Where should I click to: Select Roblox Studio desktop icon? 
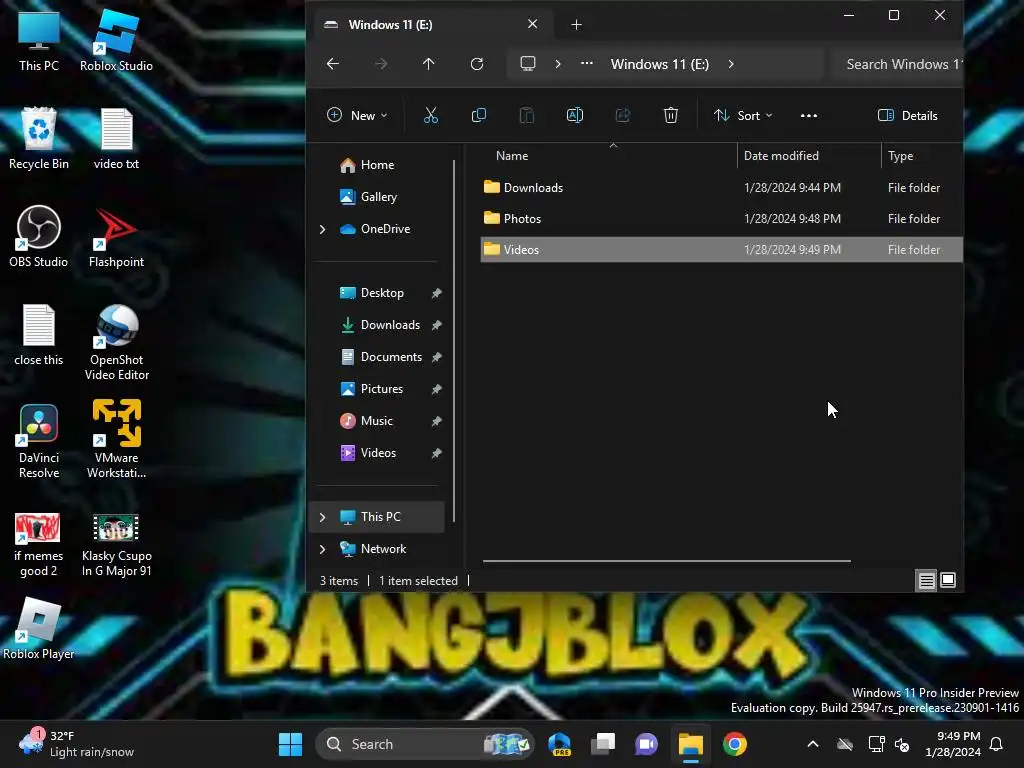(x=116, y=40)
